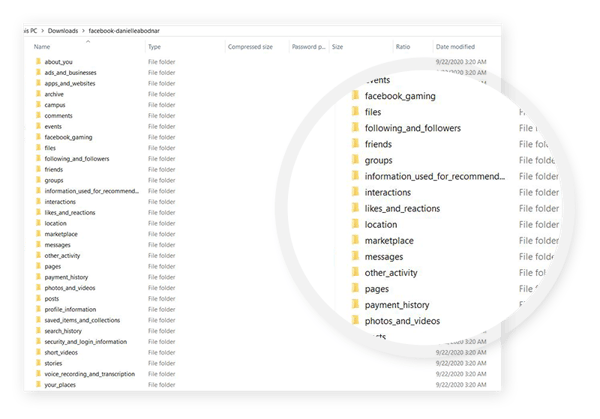
Task: Click interactions folder icon in magnified view
Action: pyautogui.click(x=355, y=192)
